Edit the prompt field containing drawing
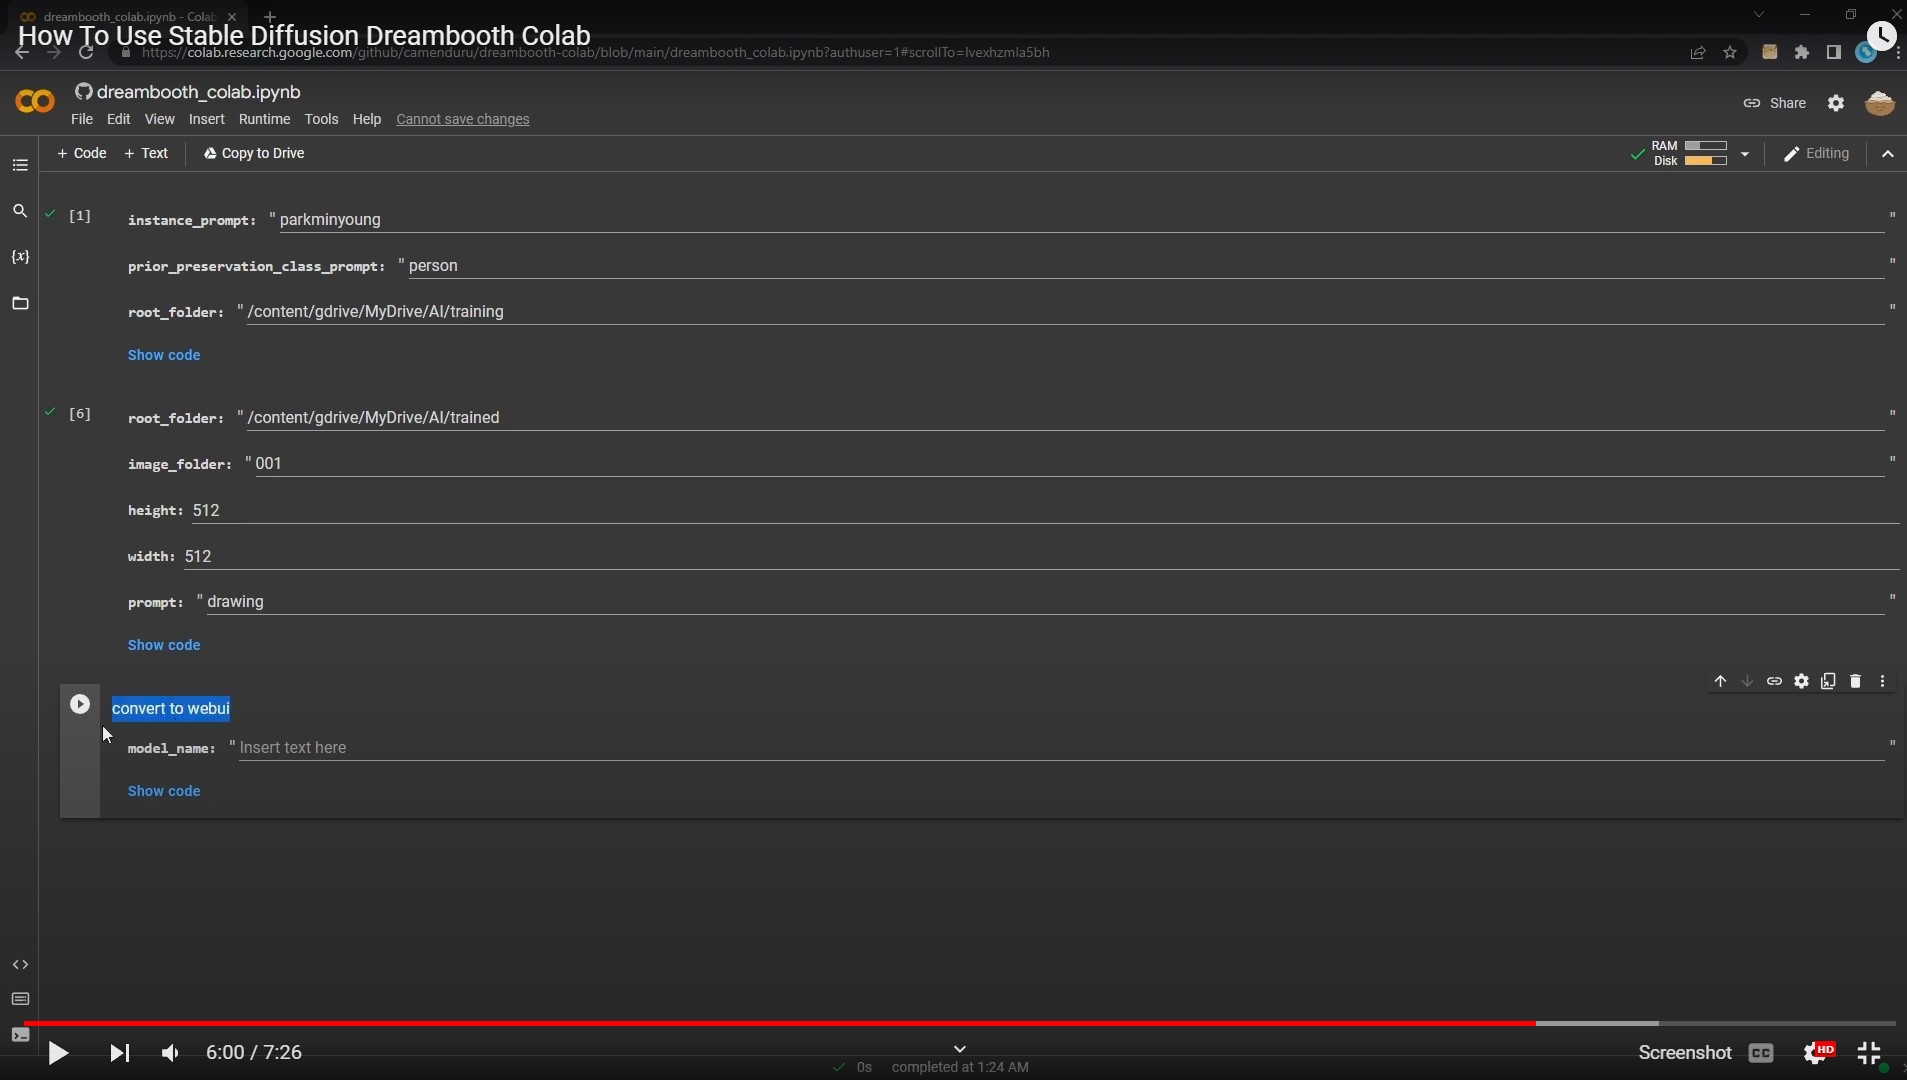Image resolution: width=1907 pixels, height=1080 pixels. tap(1045, 602)
